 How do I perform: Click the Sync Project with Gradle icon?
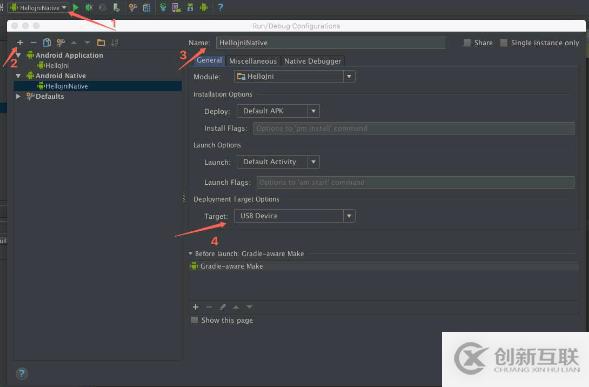[163, 7]
